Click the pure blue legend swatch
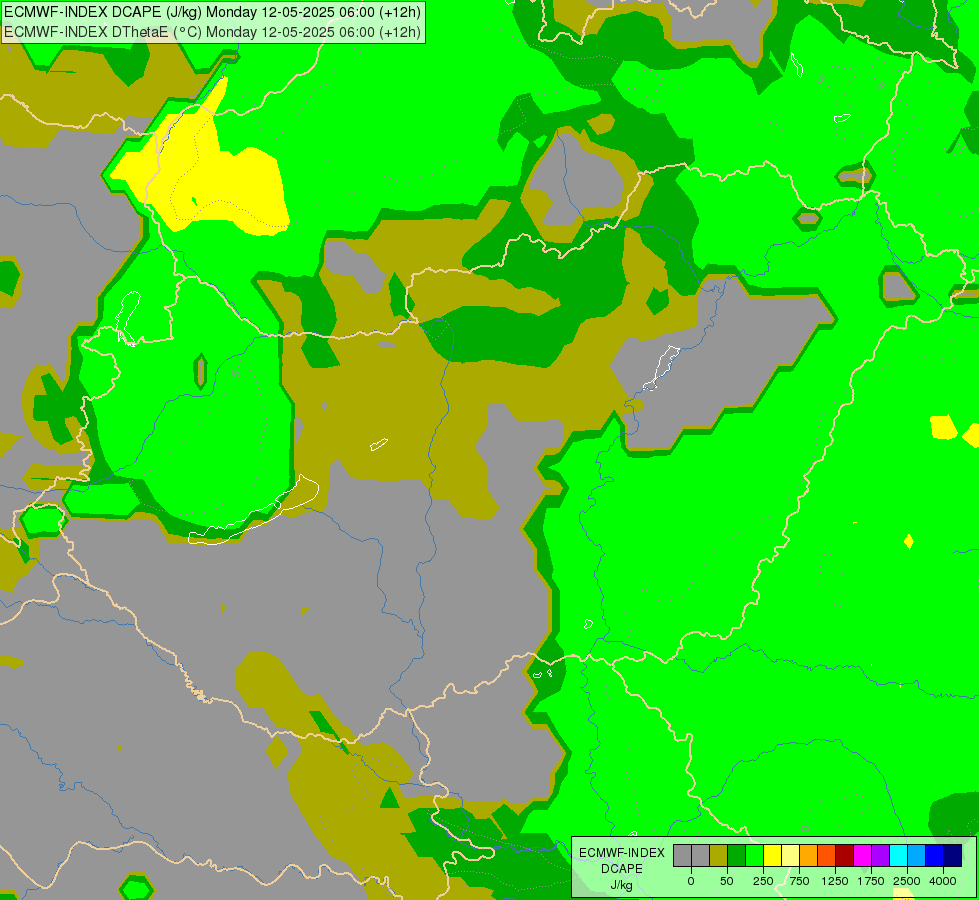The image size is (979, 900). point(935,856)
